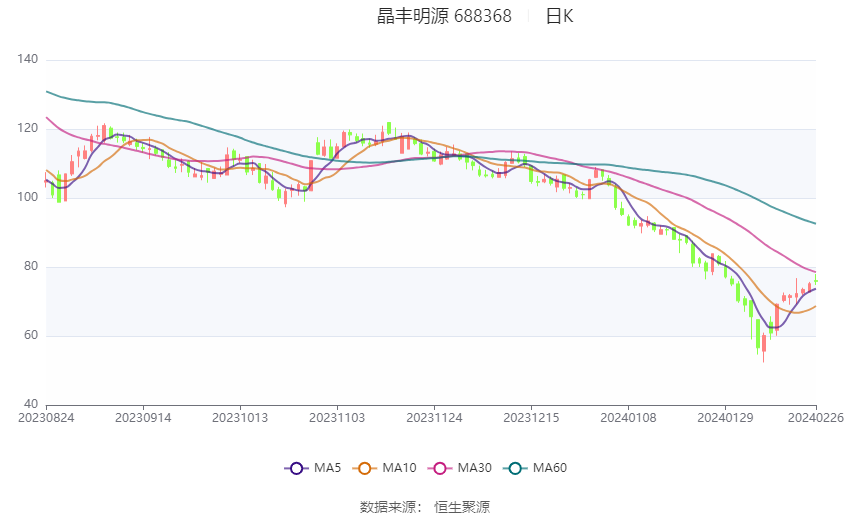
Task: Toggle the MA5 legend series
Action: coord(313,468)
